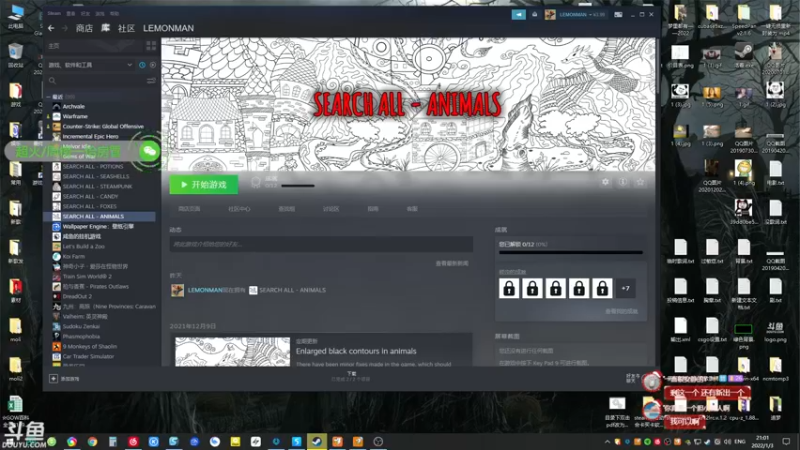
Task: Open the Steam menu
Action: 54,14
